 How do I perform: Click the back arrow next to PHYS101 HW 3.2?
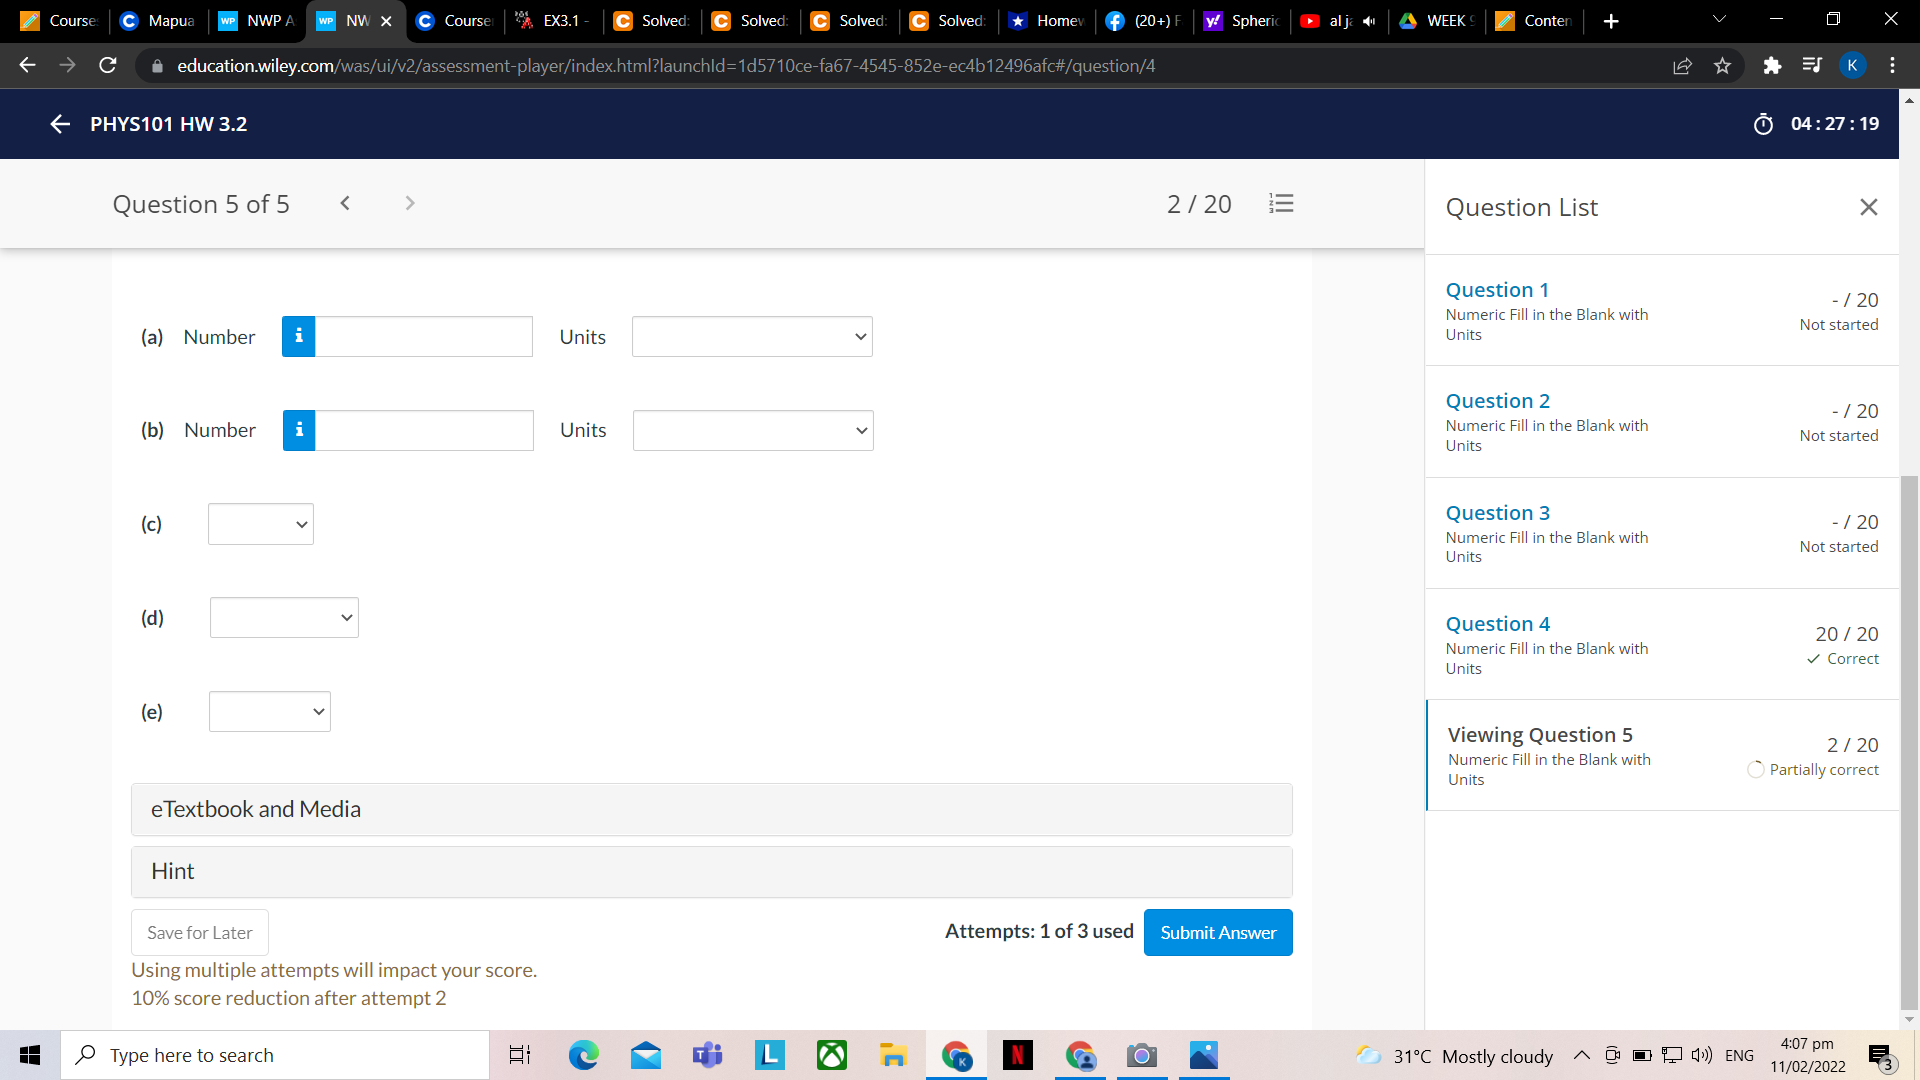click(x=60, y=124)
